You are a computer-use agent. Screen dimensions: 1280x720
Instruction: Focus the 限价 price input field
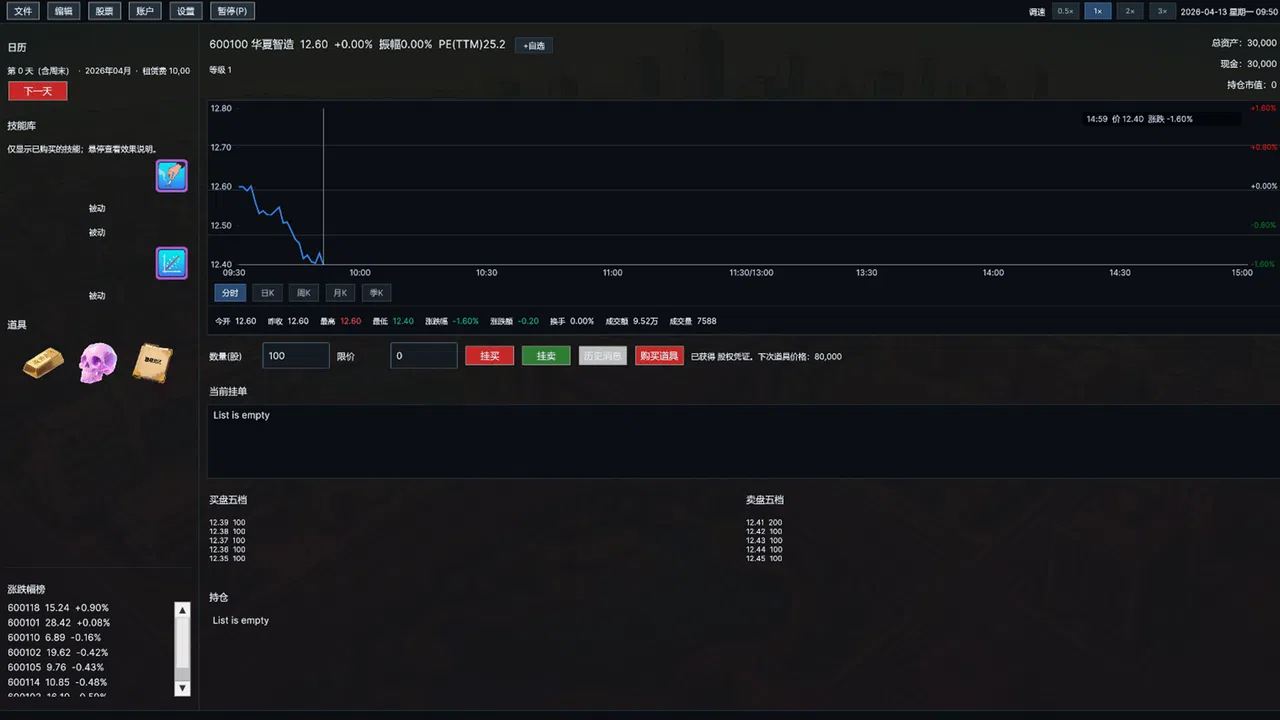(424, 355)
